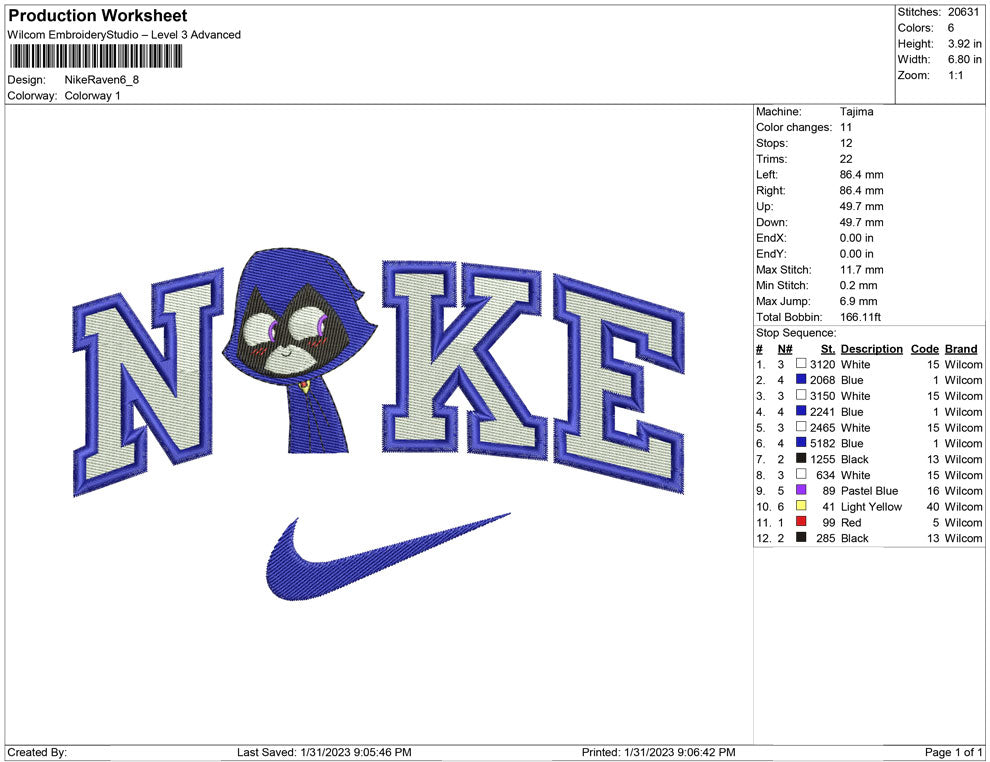Click the Min Stitch value 0.2 mm
This screenshot has height=762, width=990.
(x=858, y=285)
